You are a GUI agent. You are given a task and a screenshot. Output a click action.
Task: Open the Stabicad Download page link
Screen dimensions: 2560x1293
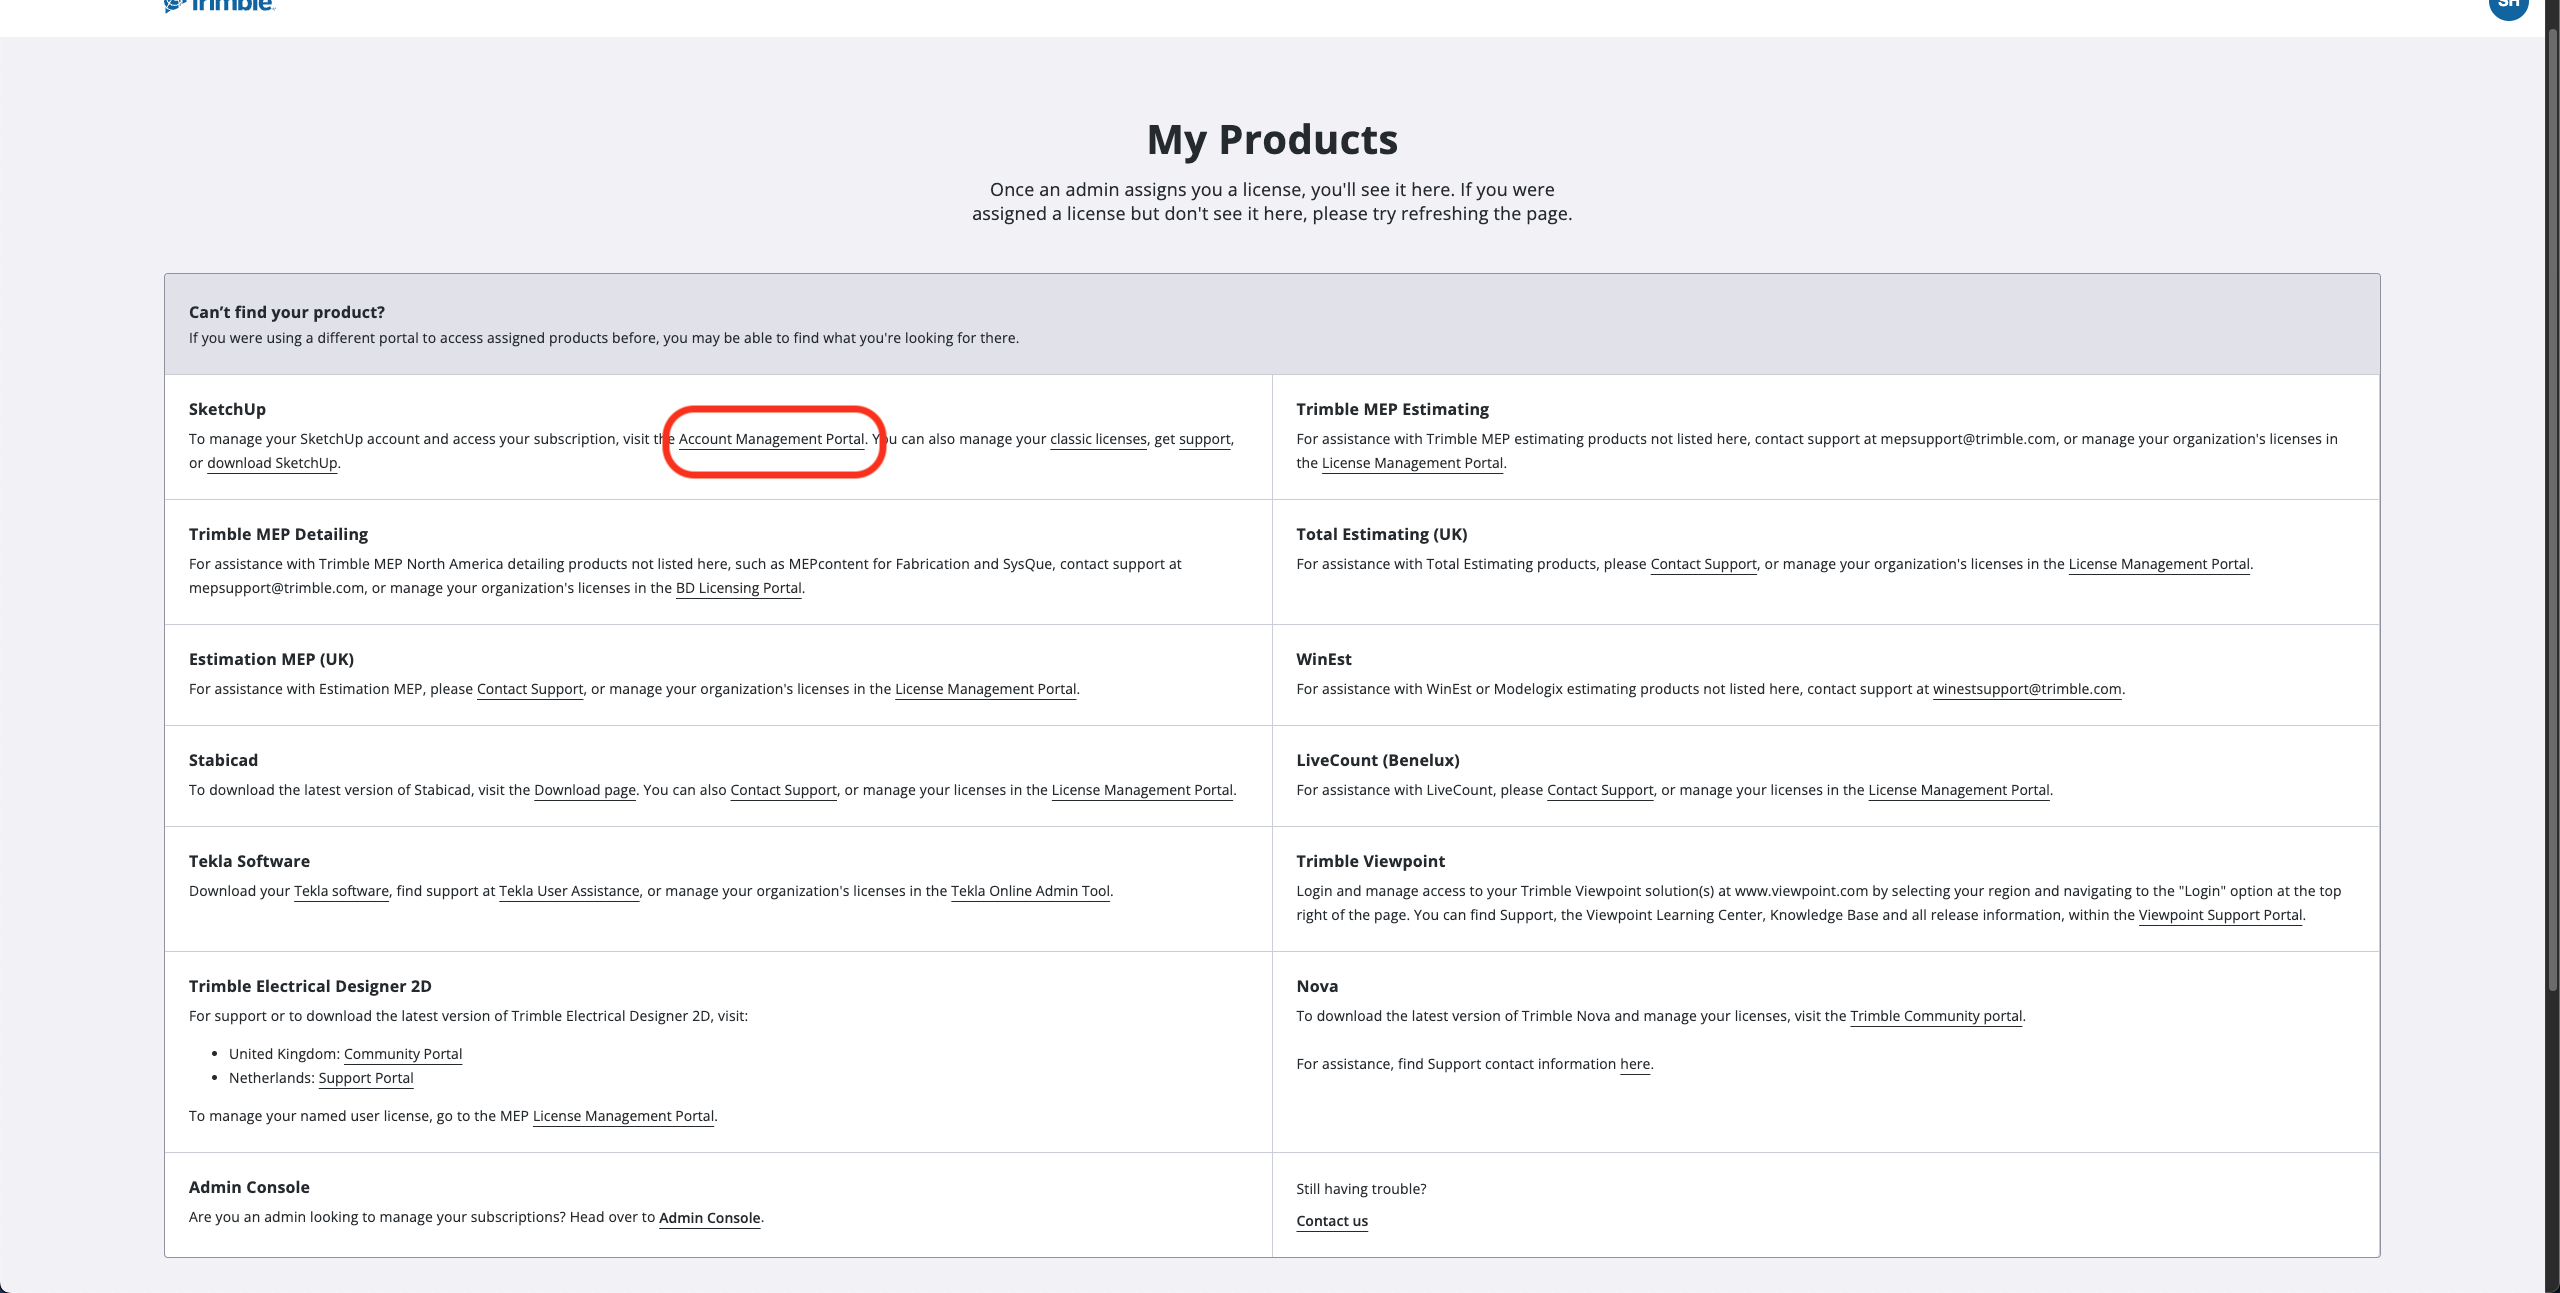585,790
